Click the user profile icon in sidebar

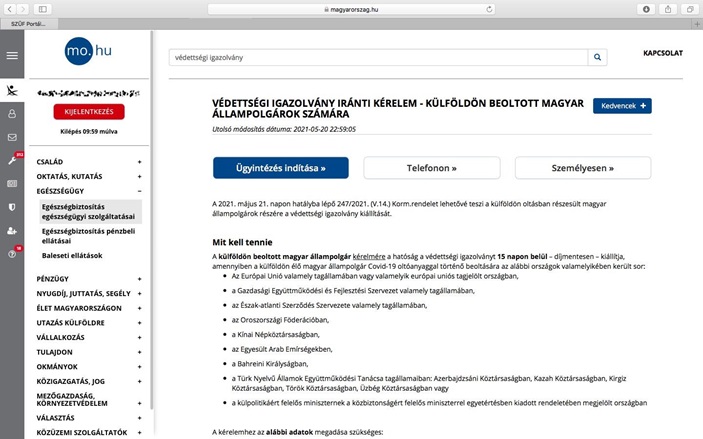pos(12,113)
